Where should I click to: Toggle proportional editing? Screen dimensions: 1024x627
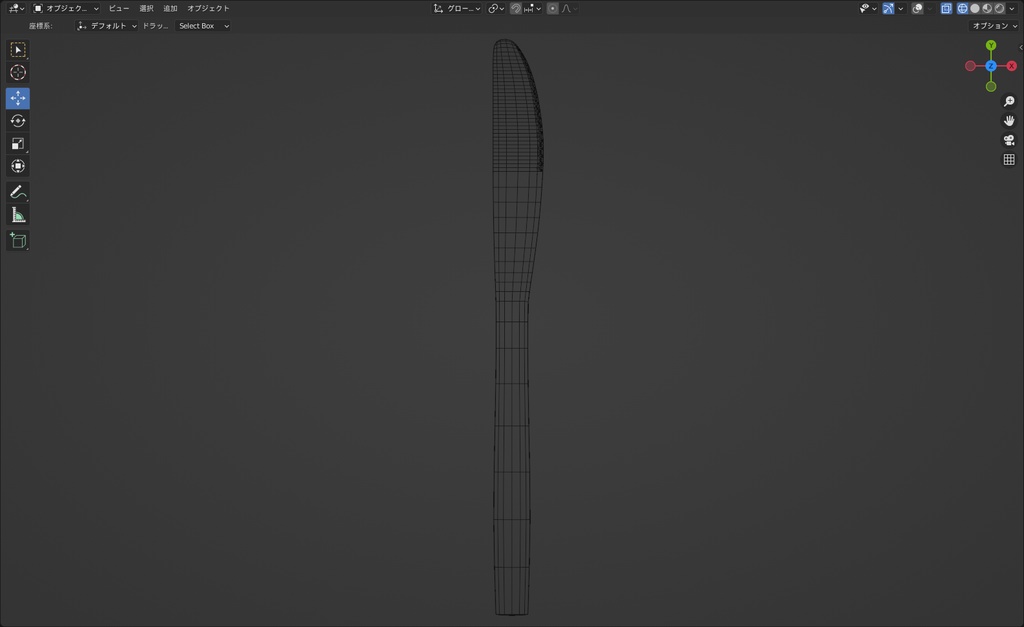click(552, 8)
